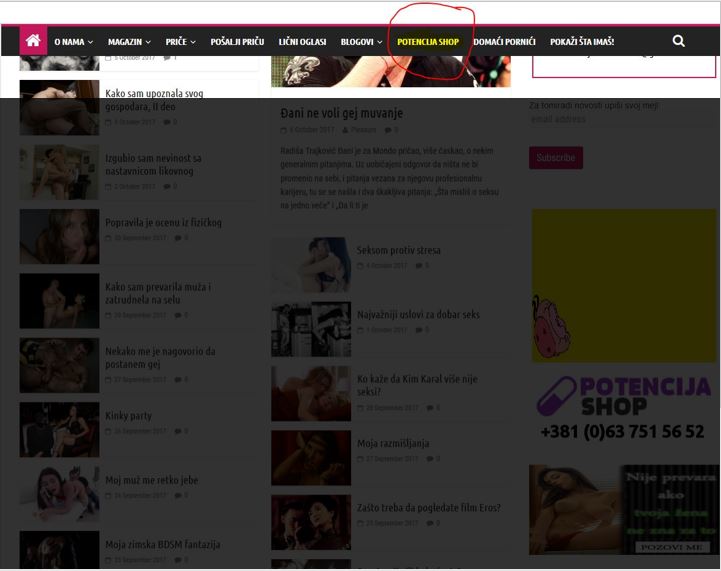Screen dimensions: 721x571
Task: Open thumbnail beside Seksom protiv stresa
Action: coord(311,264)
